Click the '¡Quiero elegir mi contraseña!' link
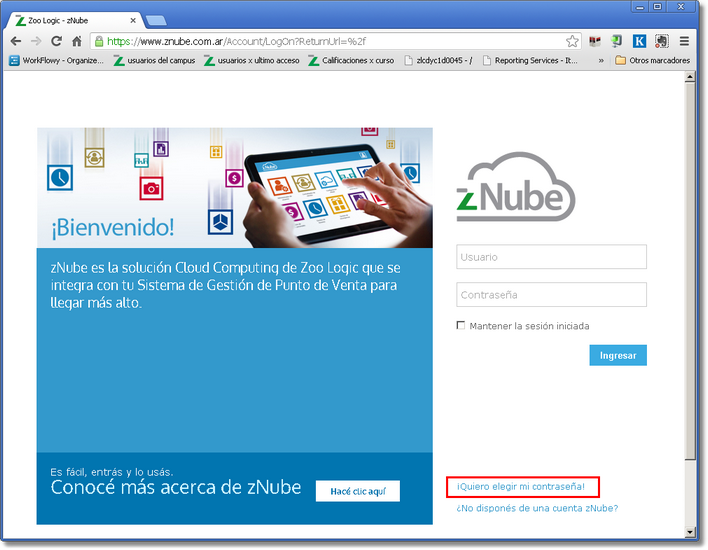 pos(521,487)
